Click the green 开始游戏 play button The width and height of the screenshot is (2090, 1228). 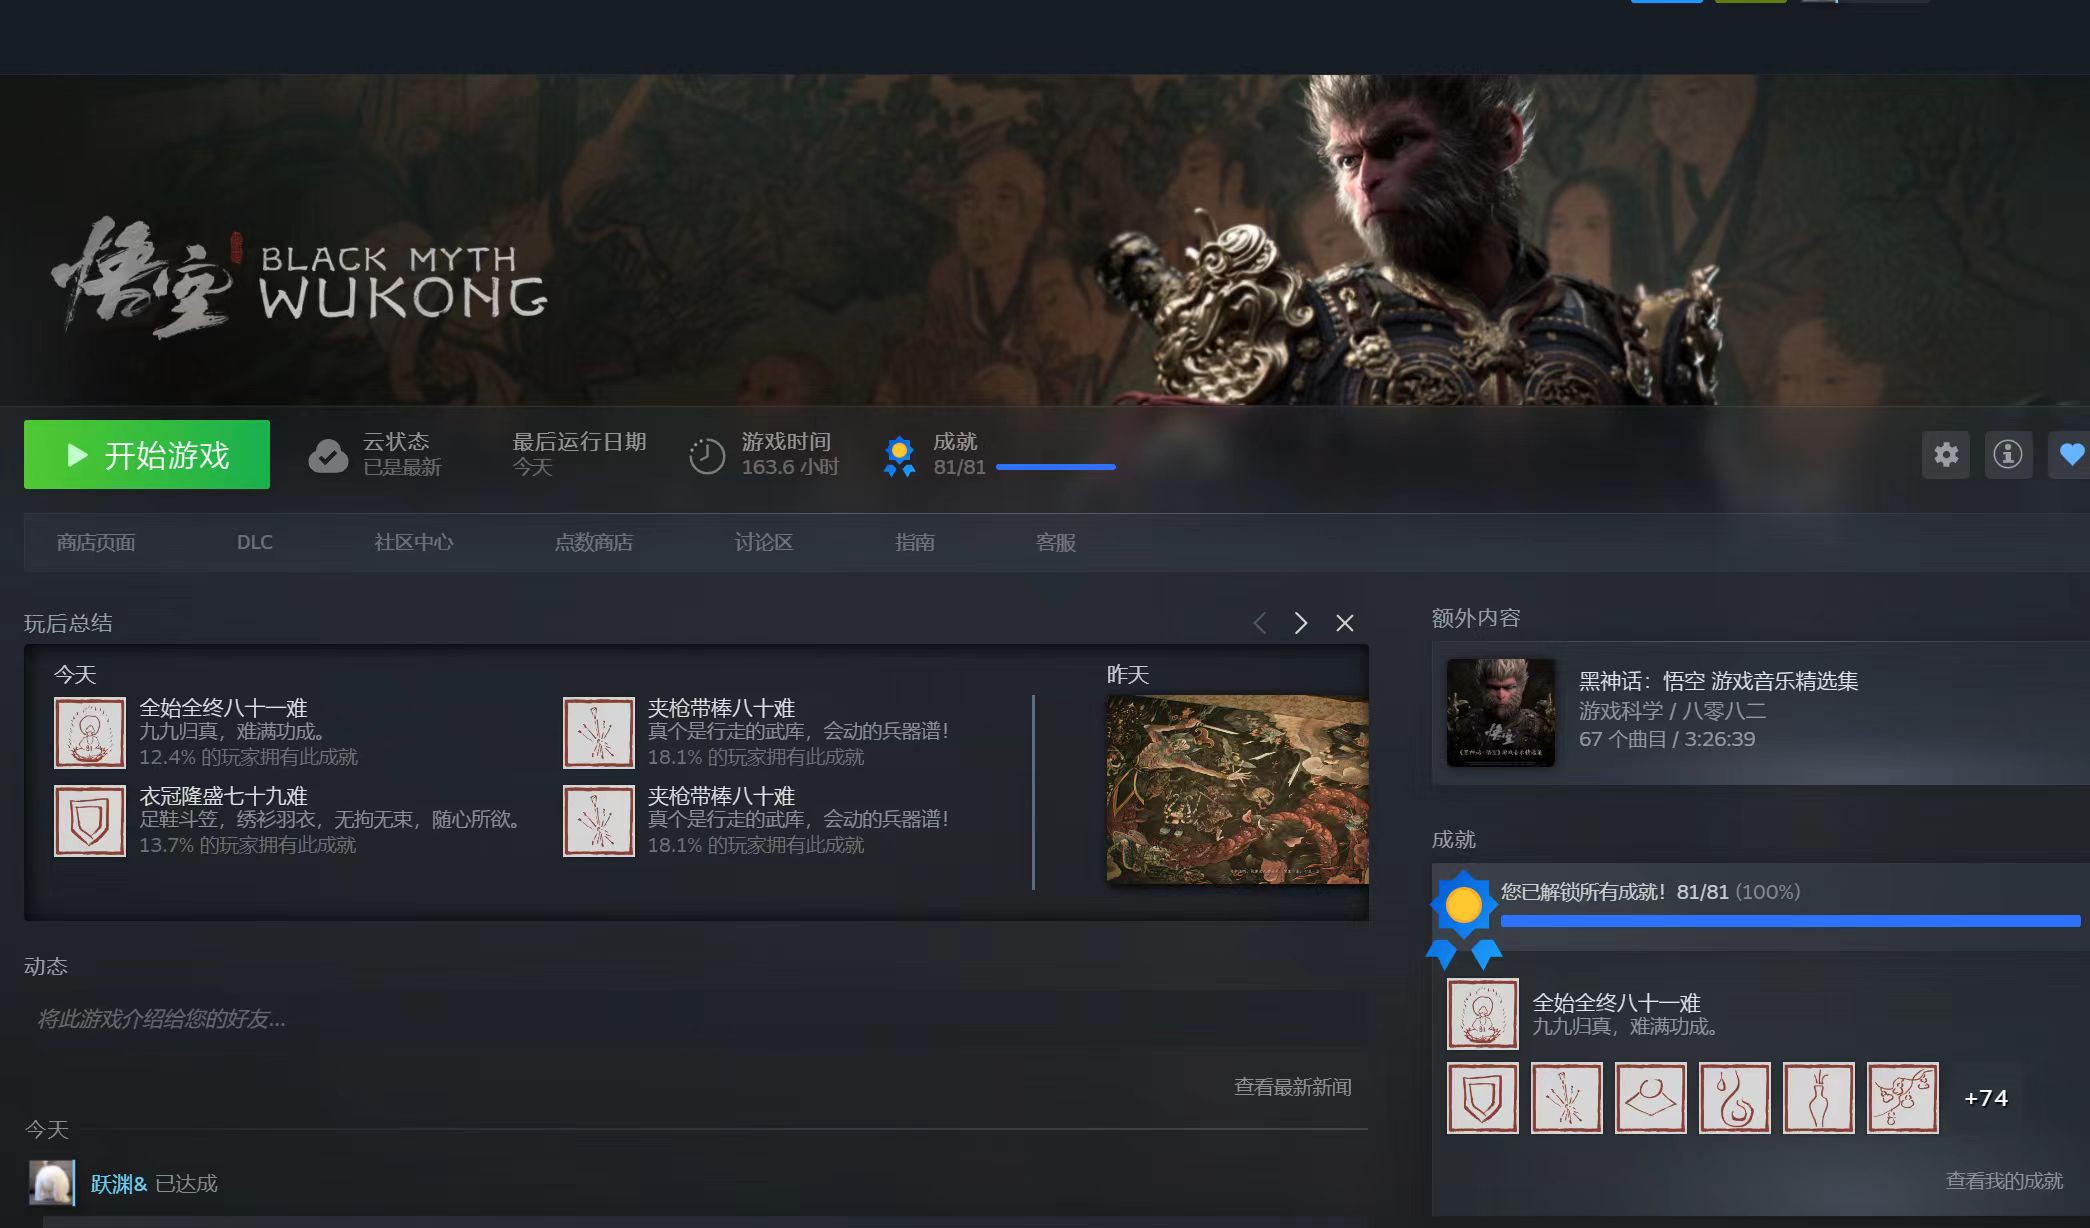click(147, 454)
